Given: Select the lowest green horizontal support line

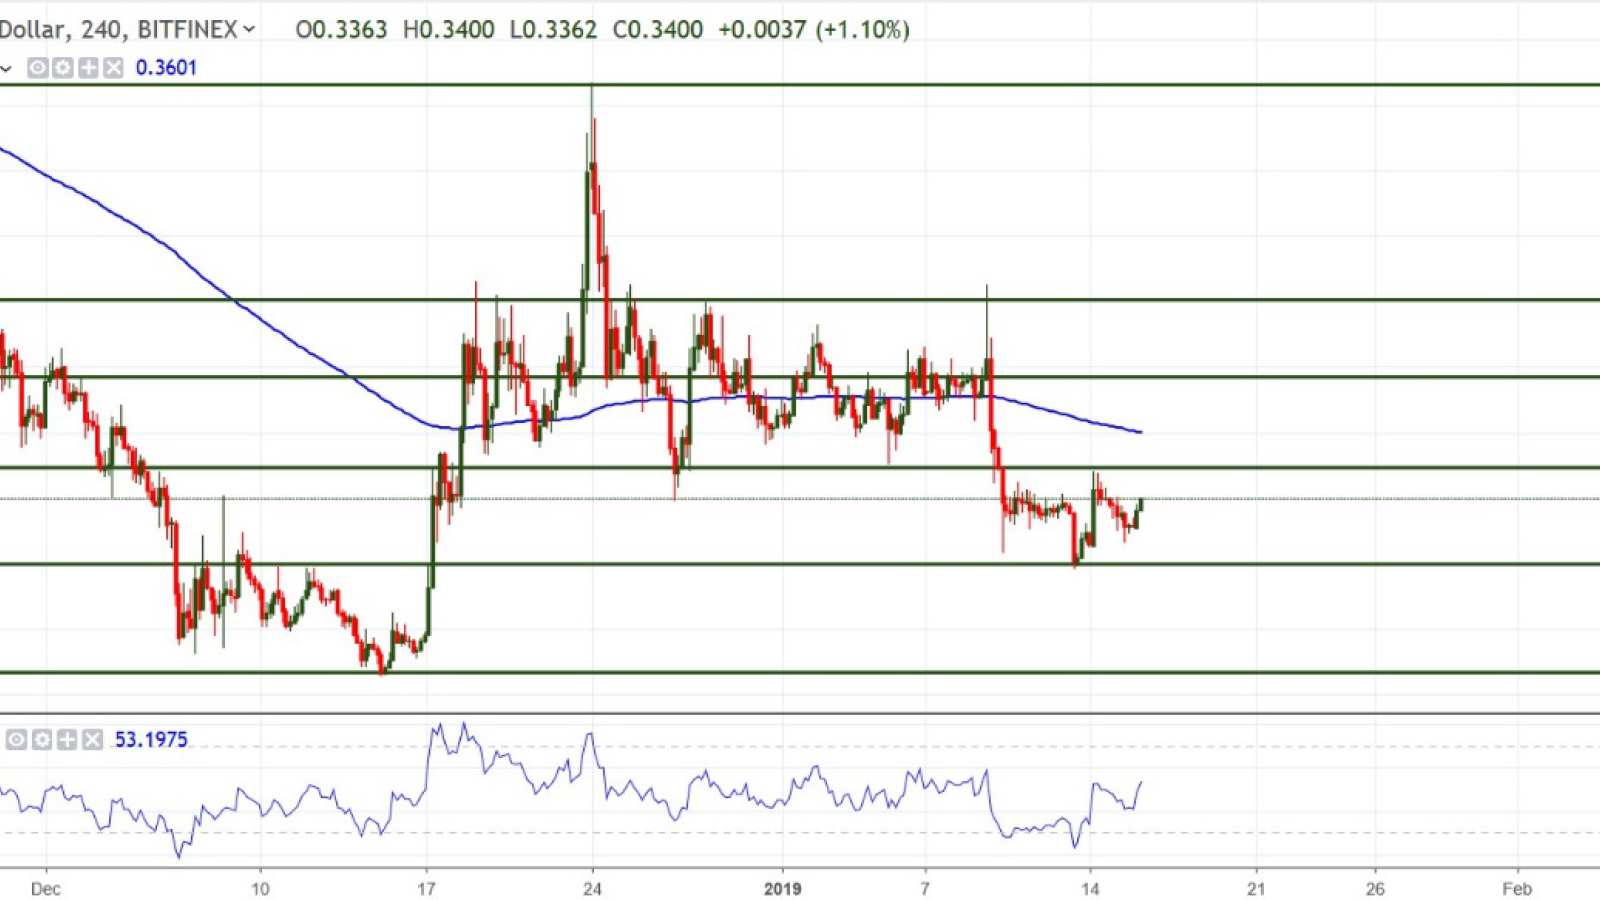Looking at the screenshot, I should click(x=800, y=672).
